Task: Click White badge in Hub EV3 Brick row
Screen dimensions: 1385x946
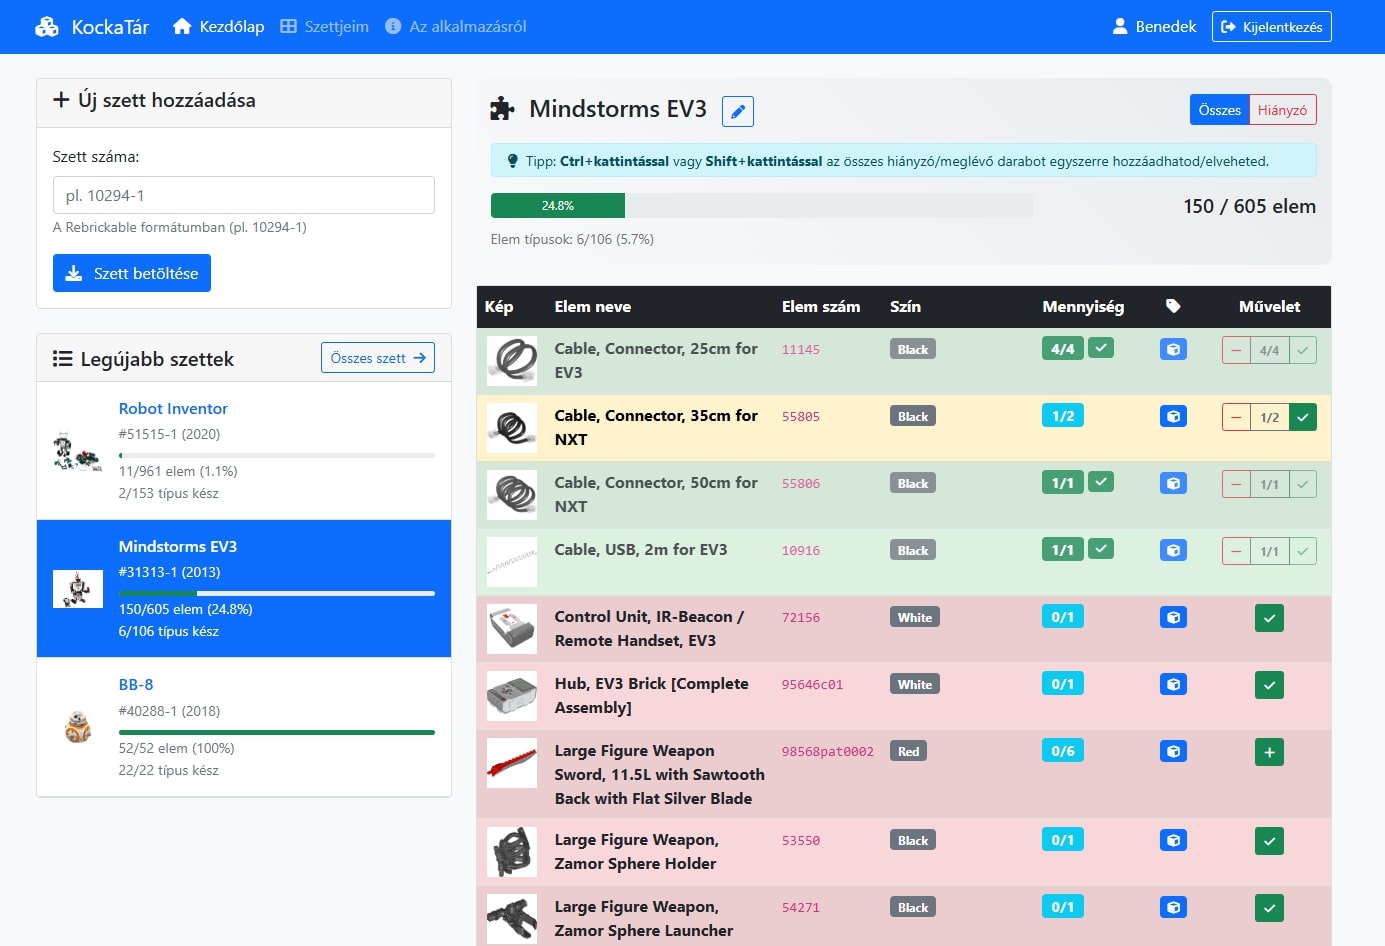Action: coord(915,684)
